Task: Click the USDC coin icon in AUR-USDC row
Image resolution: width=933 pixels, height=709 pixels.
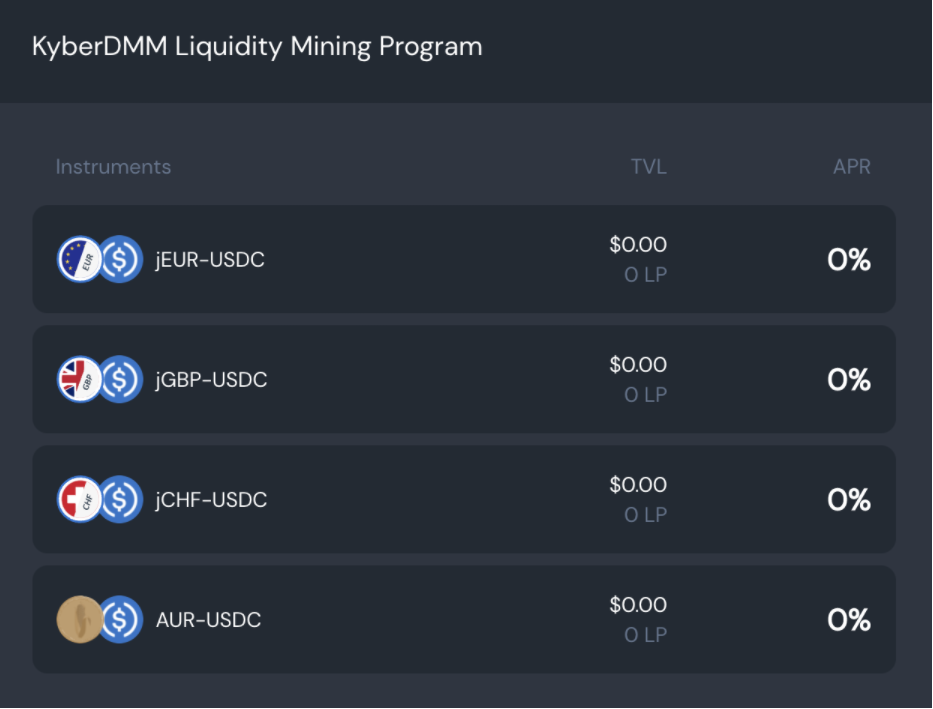Action: (x=121, y=620)
